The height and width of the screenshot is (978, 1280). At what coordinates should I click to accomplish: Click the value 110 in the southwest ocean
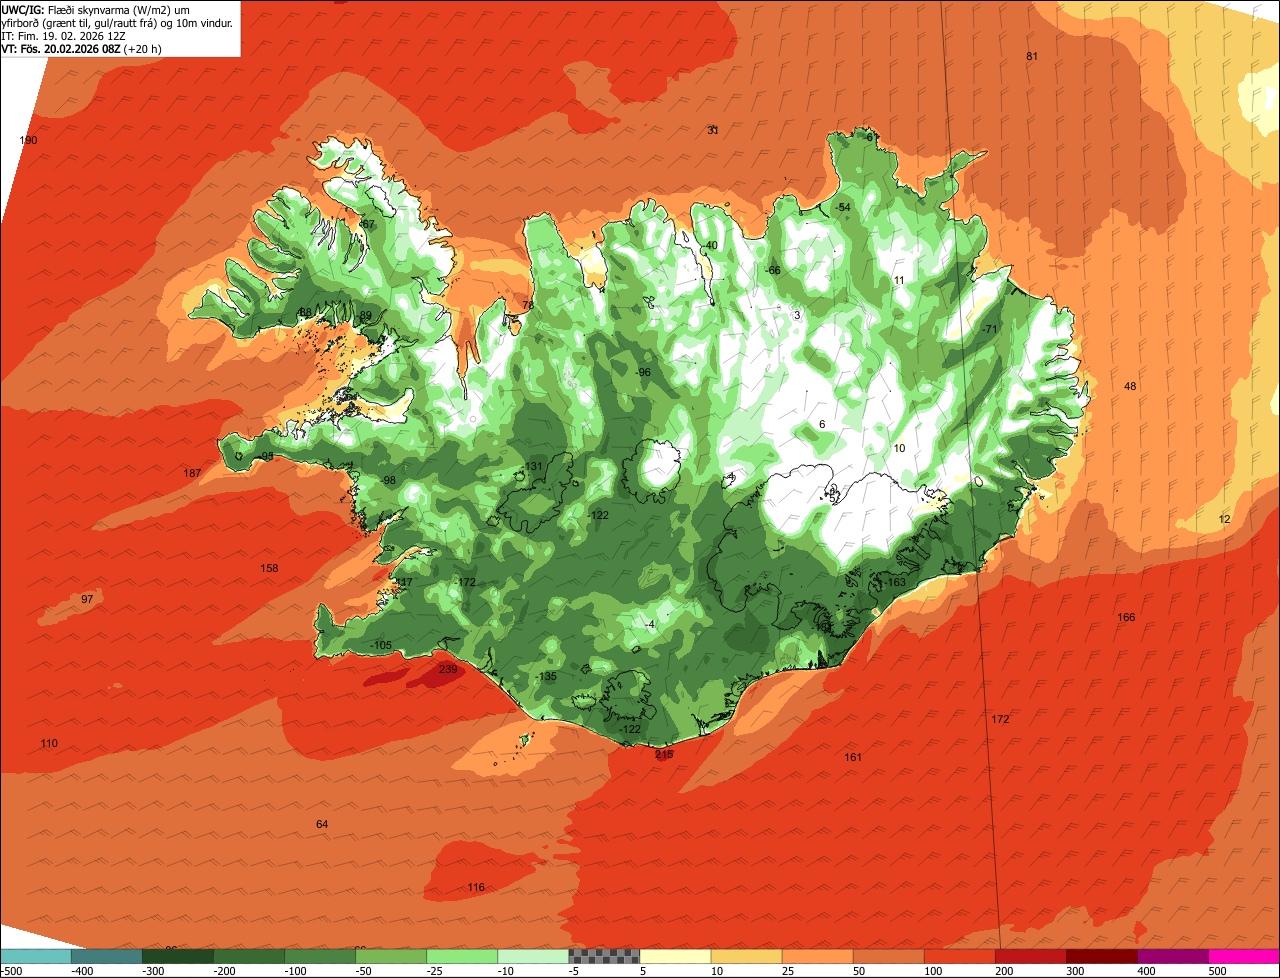tap(49, 743)
